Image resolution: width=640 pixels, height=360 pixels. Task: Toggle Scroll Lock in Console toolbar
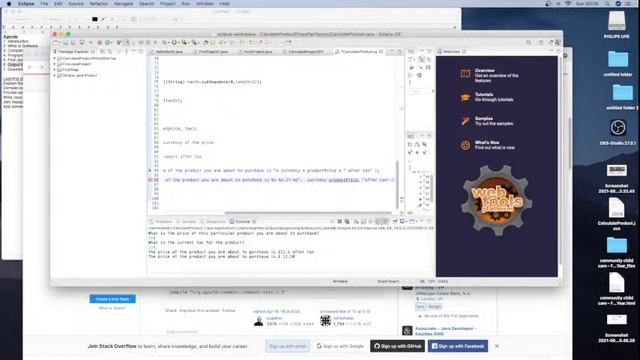[364, 222]
